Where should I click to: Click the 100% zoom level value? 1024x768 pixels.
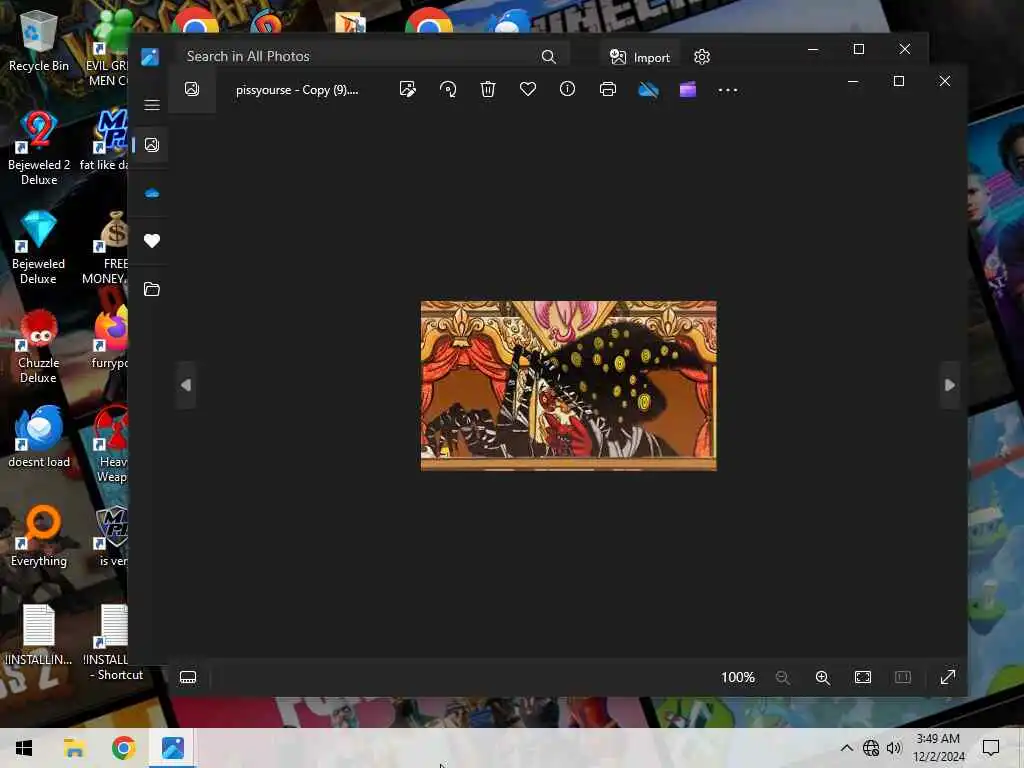tap(738, 677)
